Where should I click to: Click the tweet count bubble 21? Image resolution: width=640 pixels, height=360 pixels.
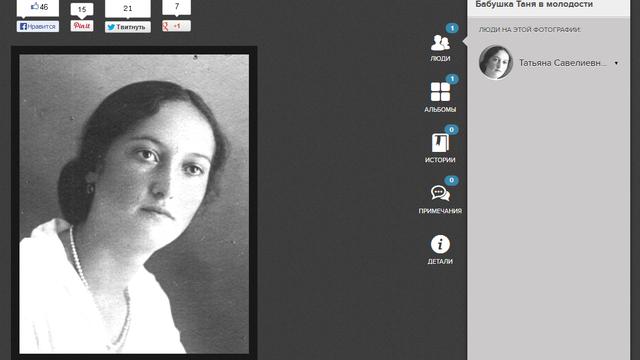click(128, 9)
